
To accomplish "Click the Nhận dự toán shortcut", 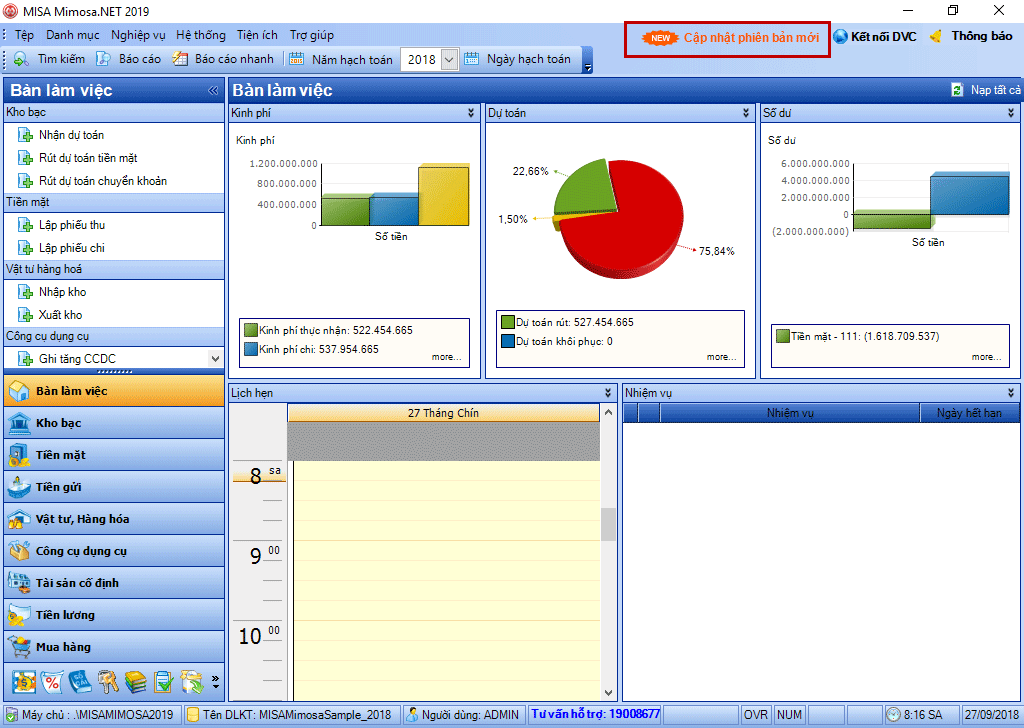I will (x=71, y=135).
